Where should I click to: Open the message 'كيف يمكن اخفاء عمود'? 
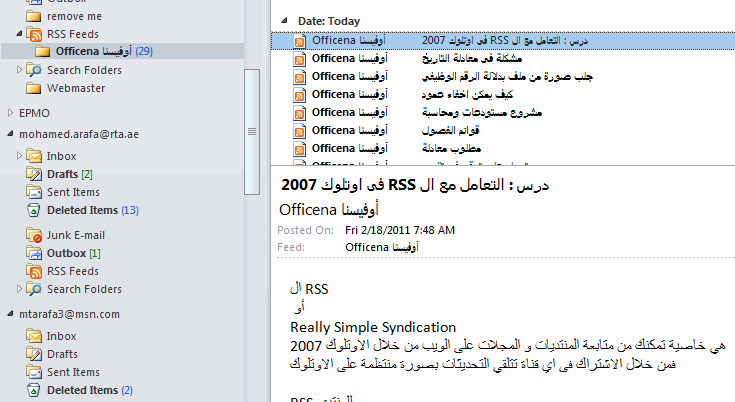[467, 95]
